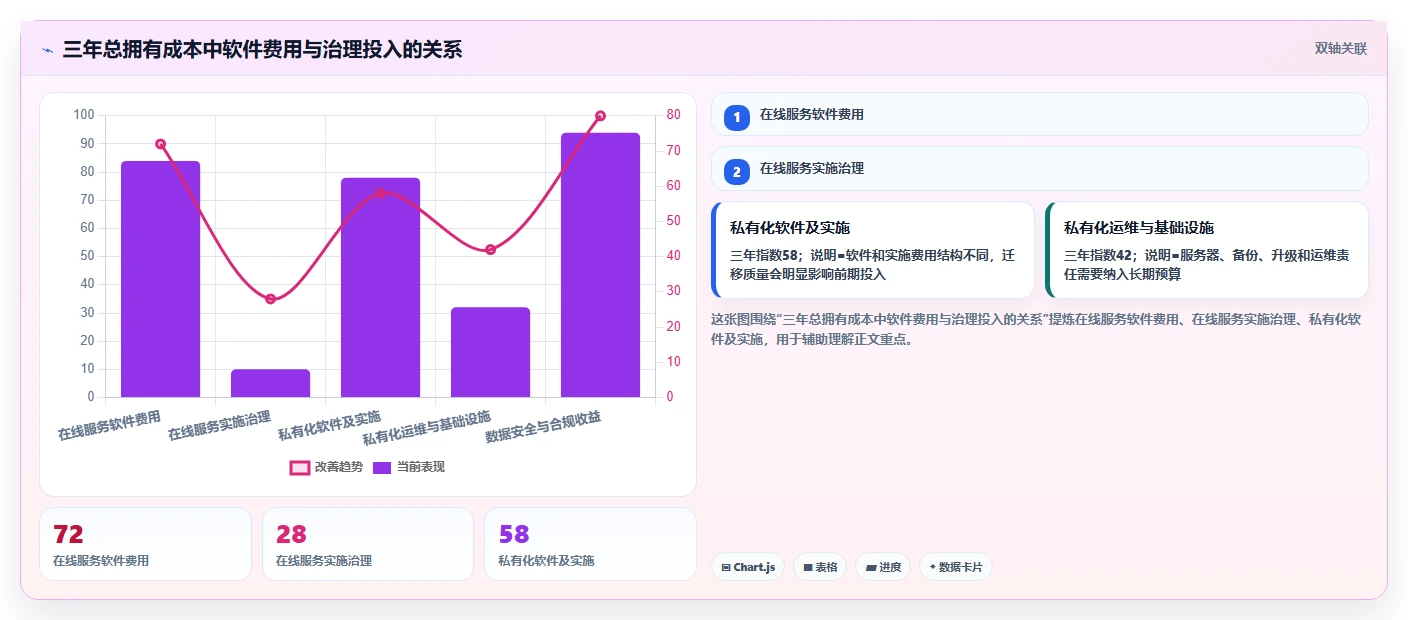This screenshot has width=1408, height=620.
Task: Click the trend line point at 私有化运维与基础设施
Action: click(x=490, y=249)
